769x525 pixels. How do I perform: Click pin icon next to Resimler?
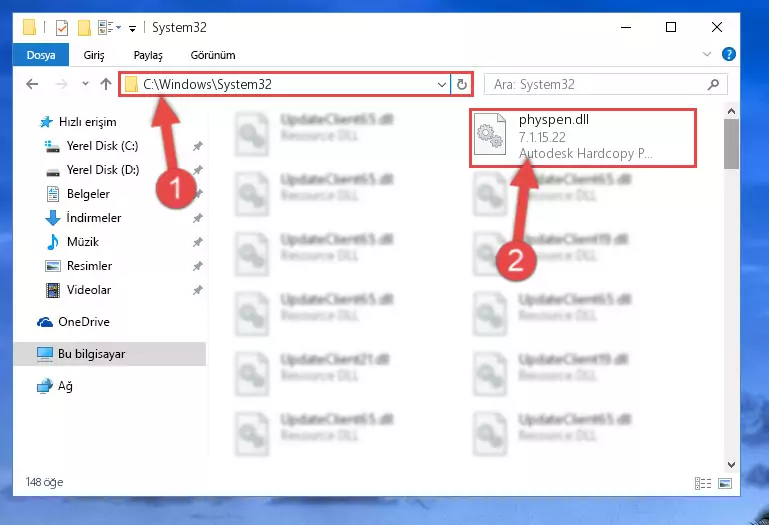click(197, 266)
